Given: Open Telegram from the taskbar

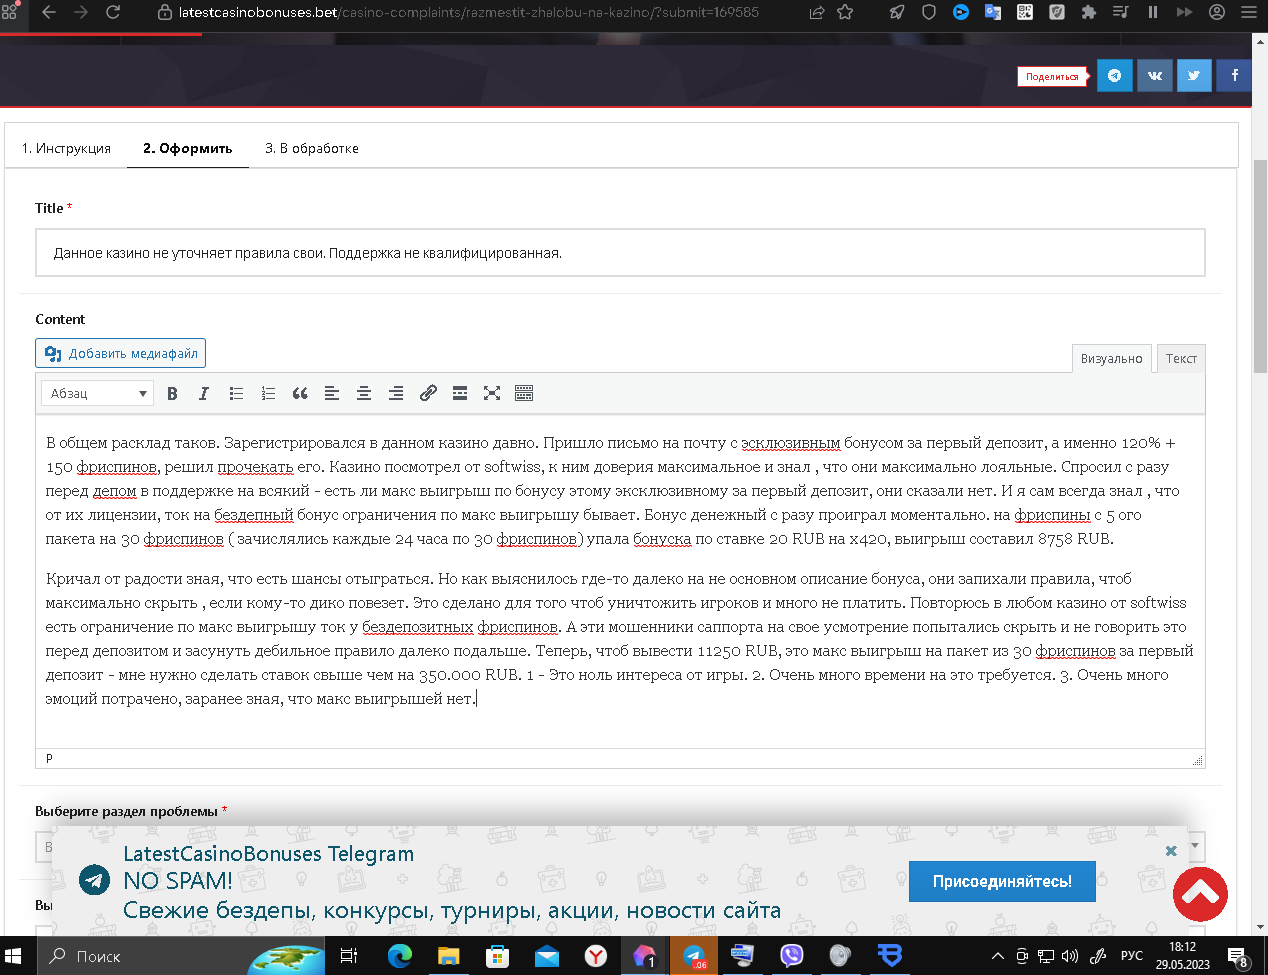Looking at the screenshot, I should (x=693, y=956).
